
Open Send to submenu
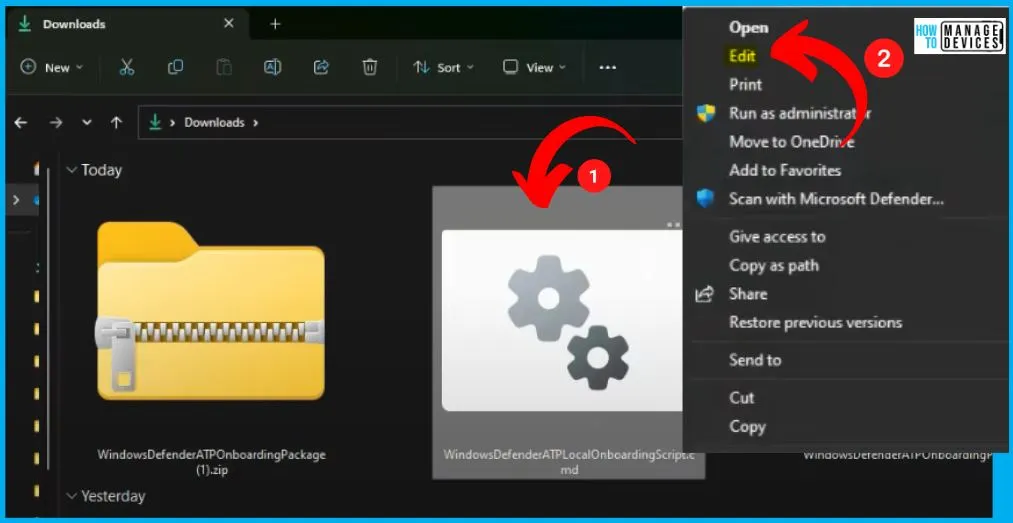pyautogui.click(x=755, y=360)
